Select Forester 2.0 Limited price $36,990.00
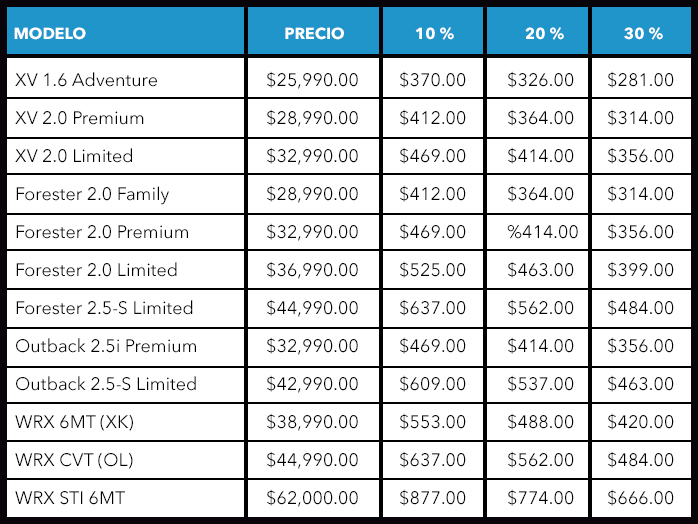 pos(313,270)
